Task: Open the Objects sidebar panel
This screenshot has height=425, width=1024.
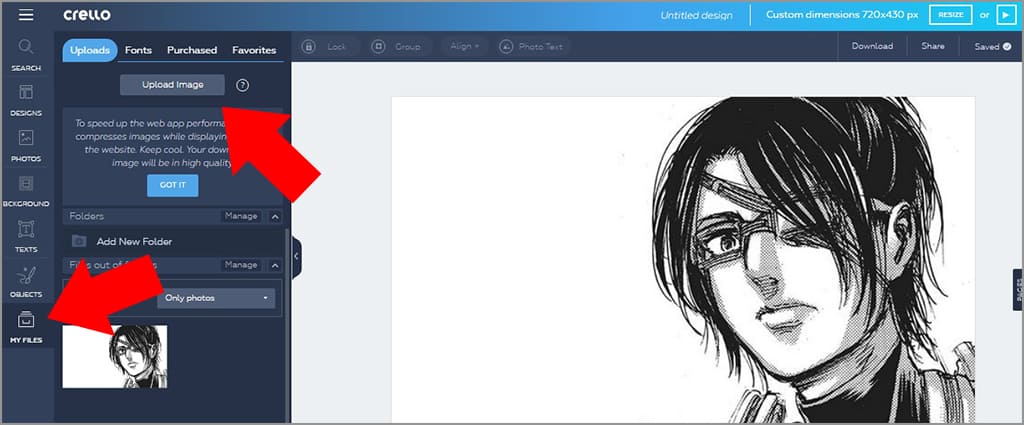Action: [26, 282]
